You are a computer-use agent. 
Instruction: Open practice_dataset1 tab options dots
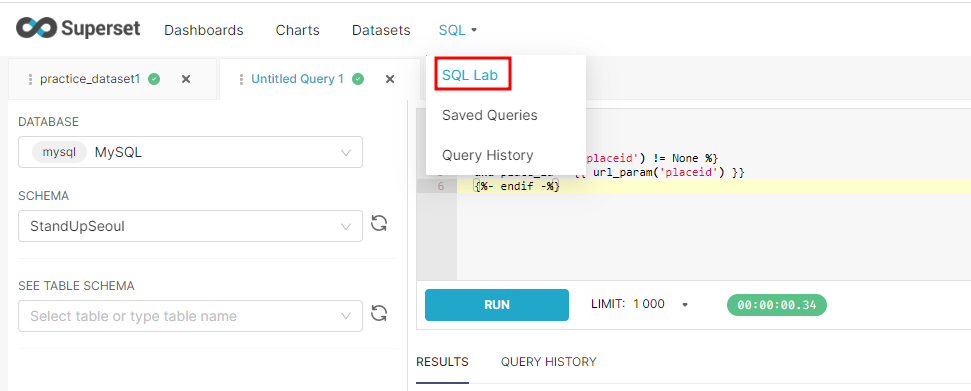pos(30,79)
